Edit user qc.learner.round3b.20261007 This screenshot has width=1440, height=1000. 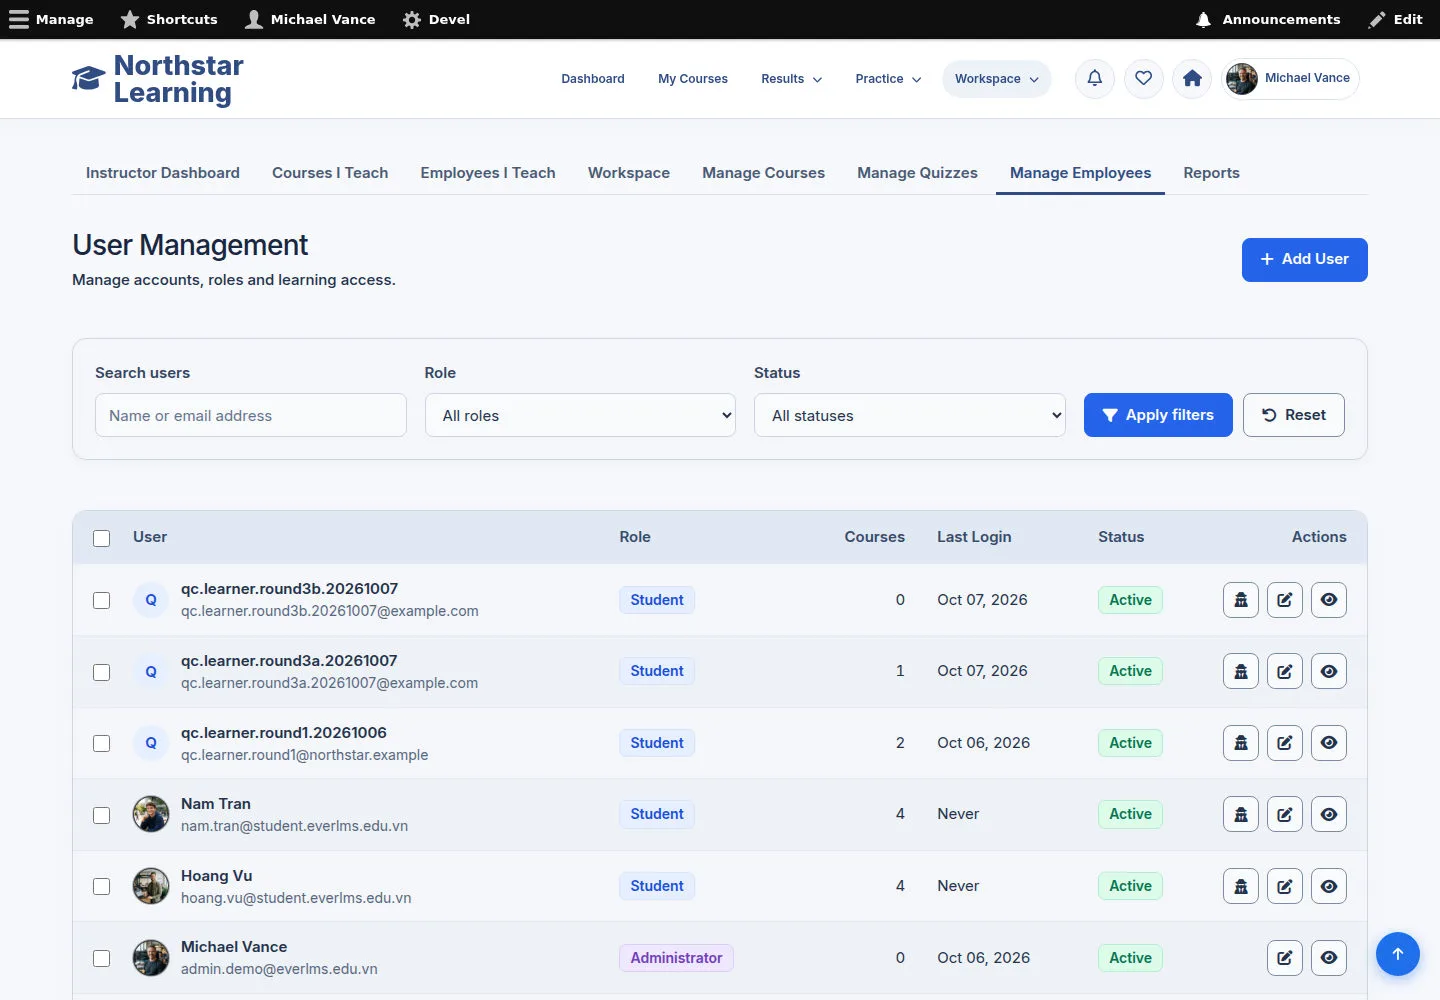(x=1285, y=600)
